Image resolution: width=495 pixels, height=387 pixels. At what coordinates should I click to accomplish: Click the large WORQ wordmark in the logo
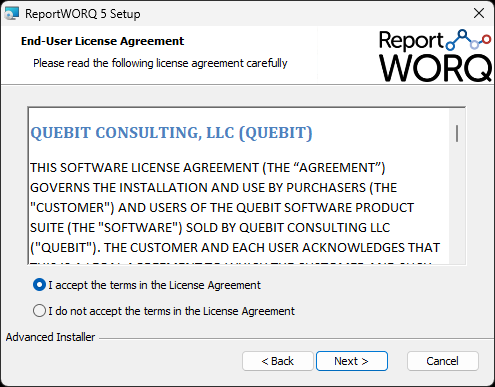pyautogui.click(x=435, y=68)
